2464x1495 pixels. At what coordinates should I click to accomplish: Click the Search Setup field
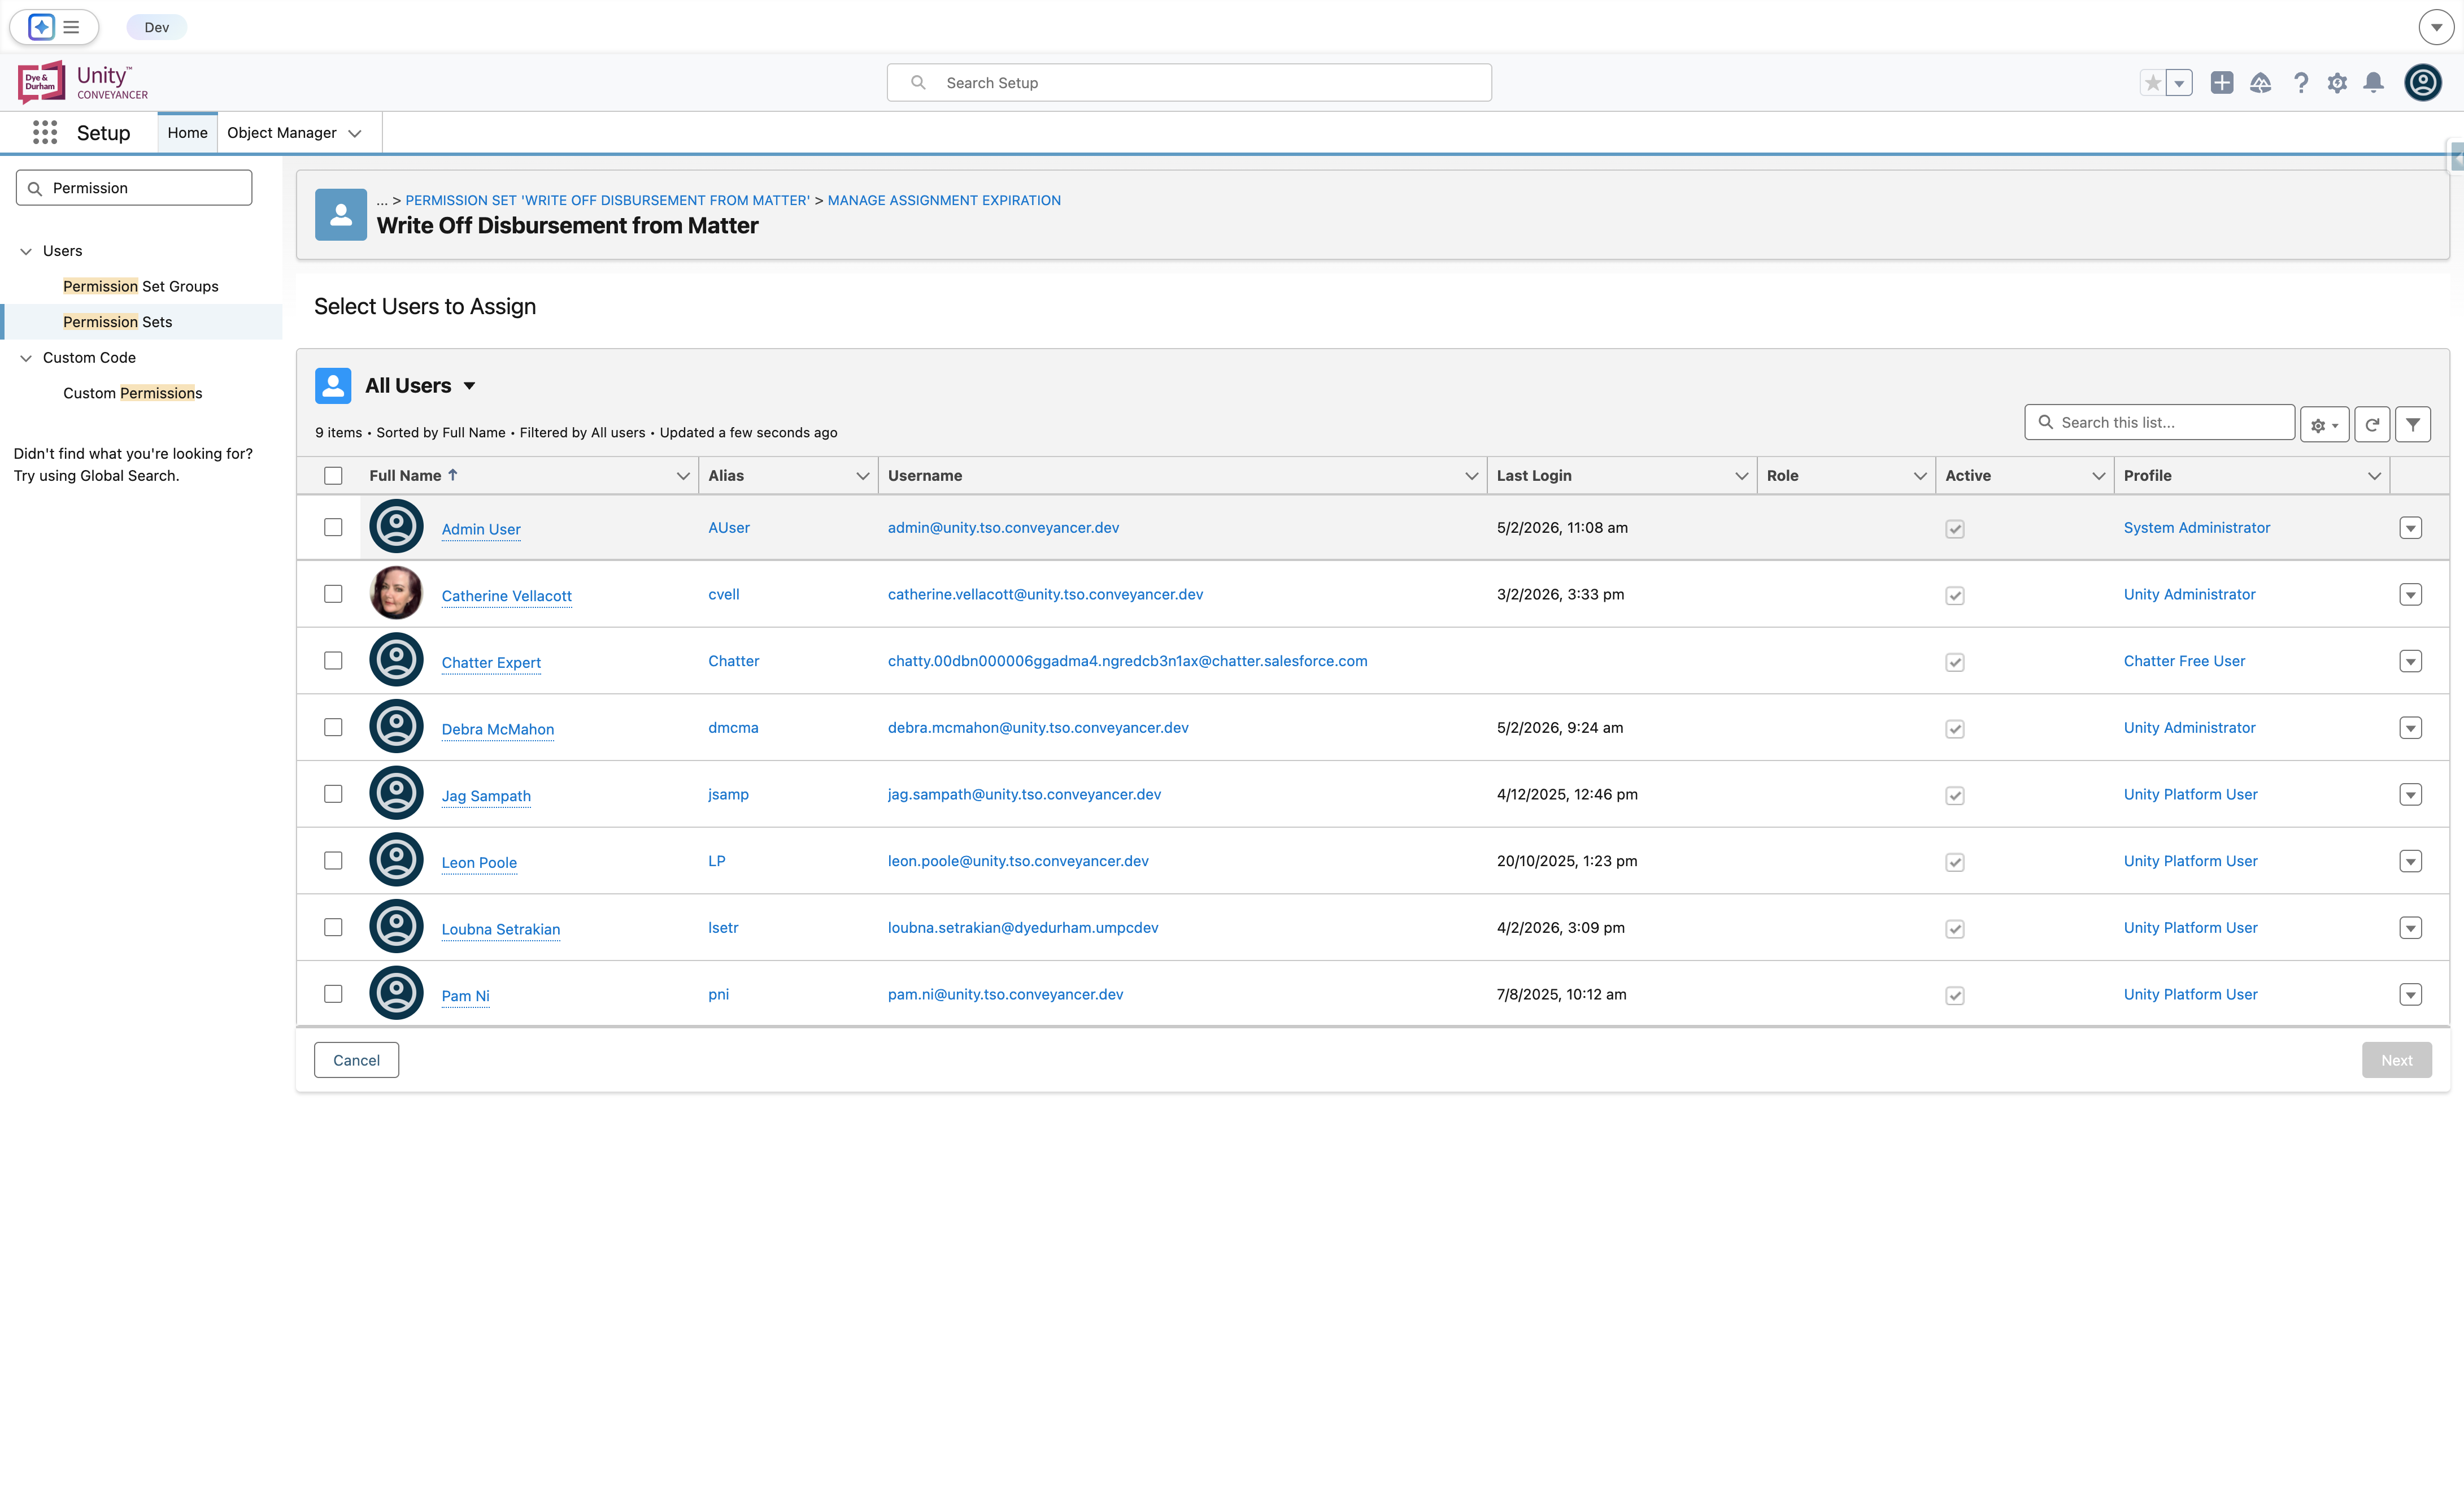coord(1189,83)
